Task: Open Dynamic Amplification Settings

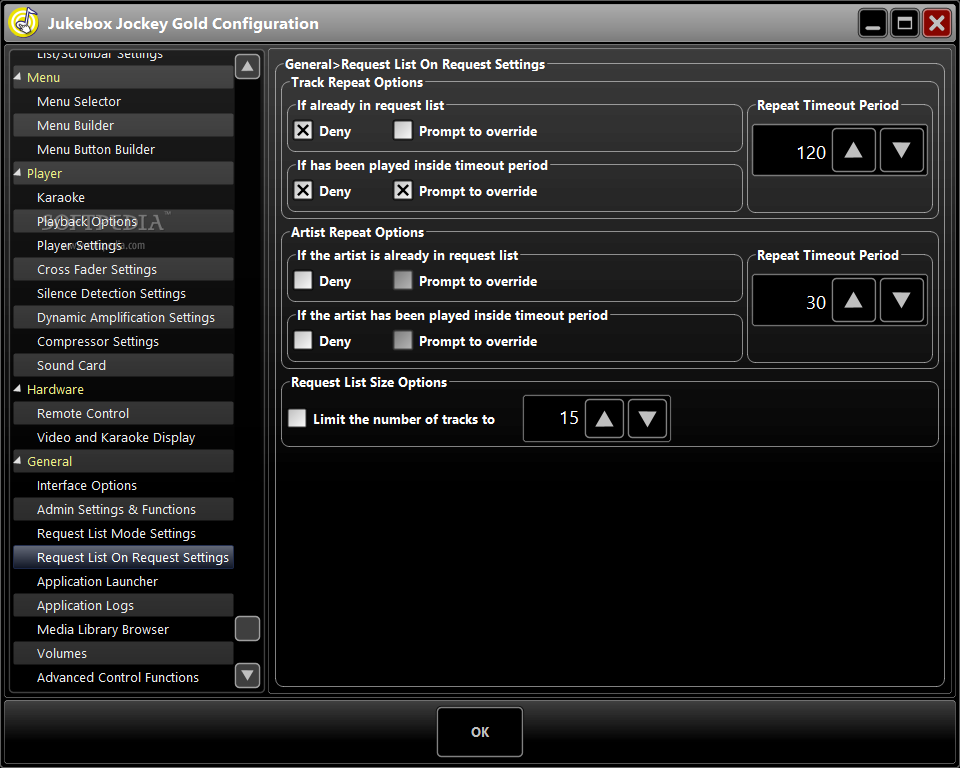Action: coord(123,317)
